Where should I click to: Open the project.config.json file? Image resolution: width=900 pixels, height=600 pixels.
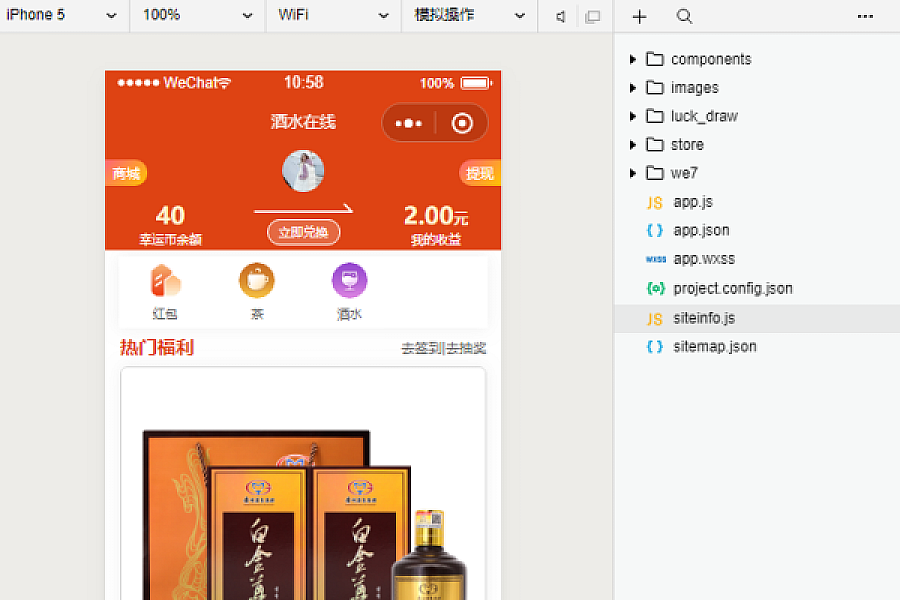732,288
